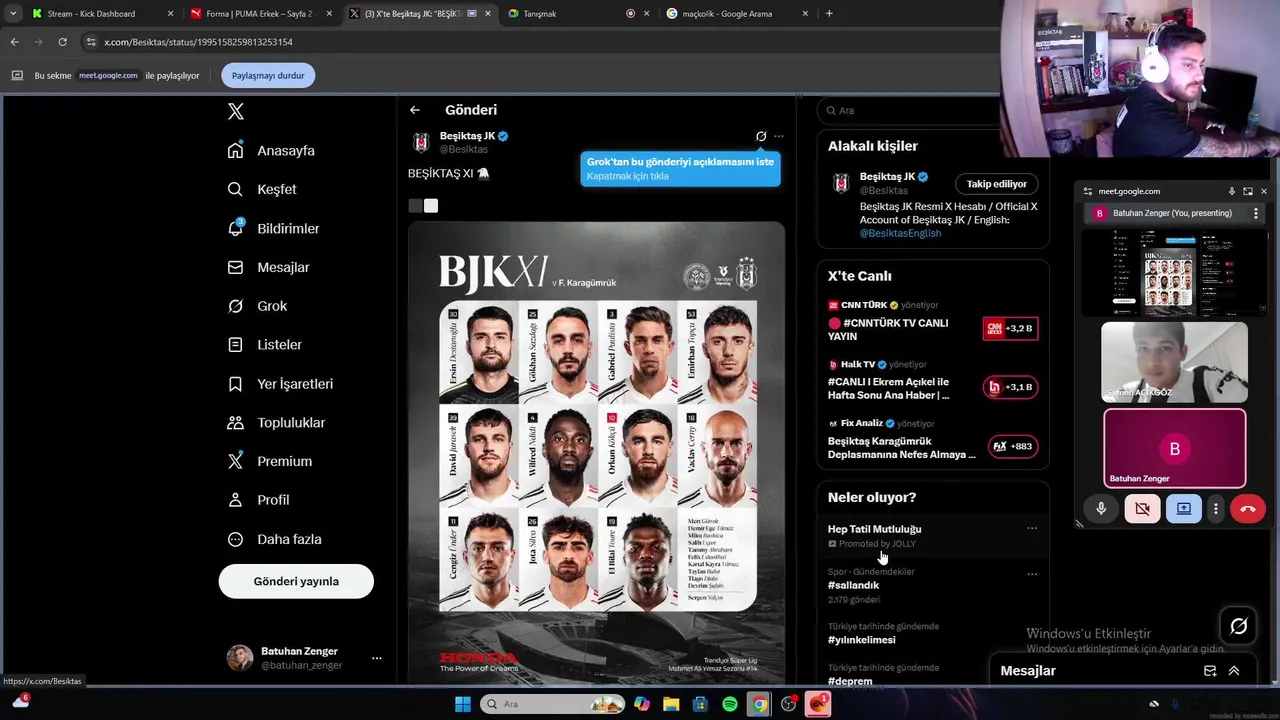The height and width of the screenshot is (720, 1280).
Task: Click the site information icon in address bar
Action: (x=91, y=42)
